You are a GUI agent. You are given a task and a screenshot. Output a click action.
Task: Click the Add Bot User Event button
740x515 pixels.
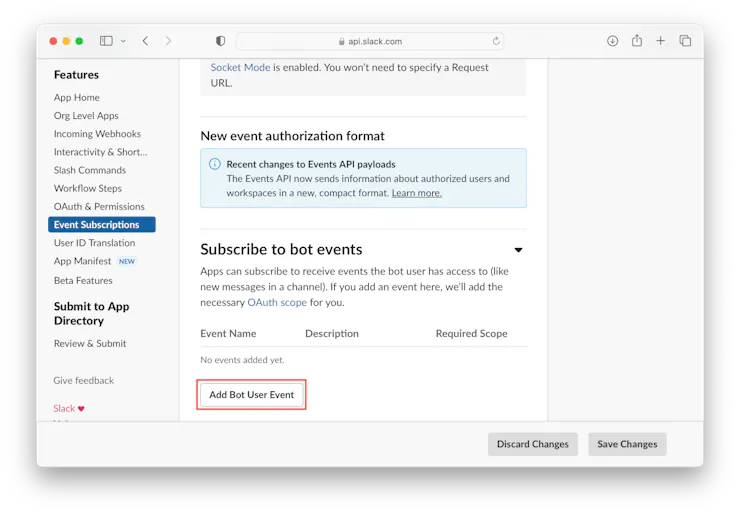[251, 395]
